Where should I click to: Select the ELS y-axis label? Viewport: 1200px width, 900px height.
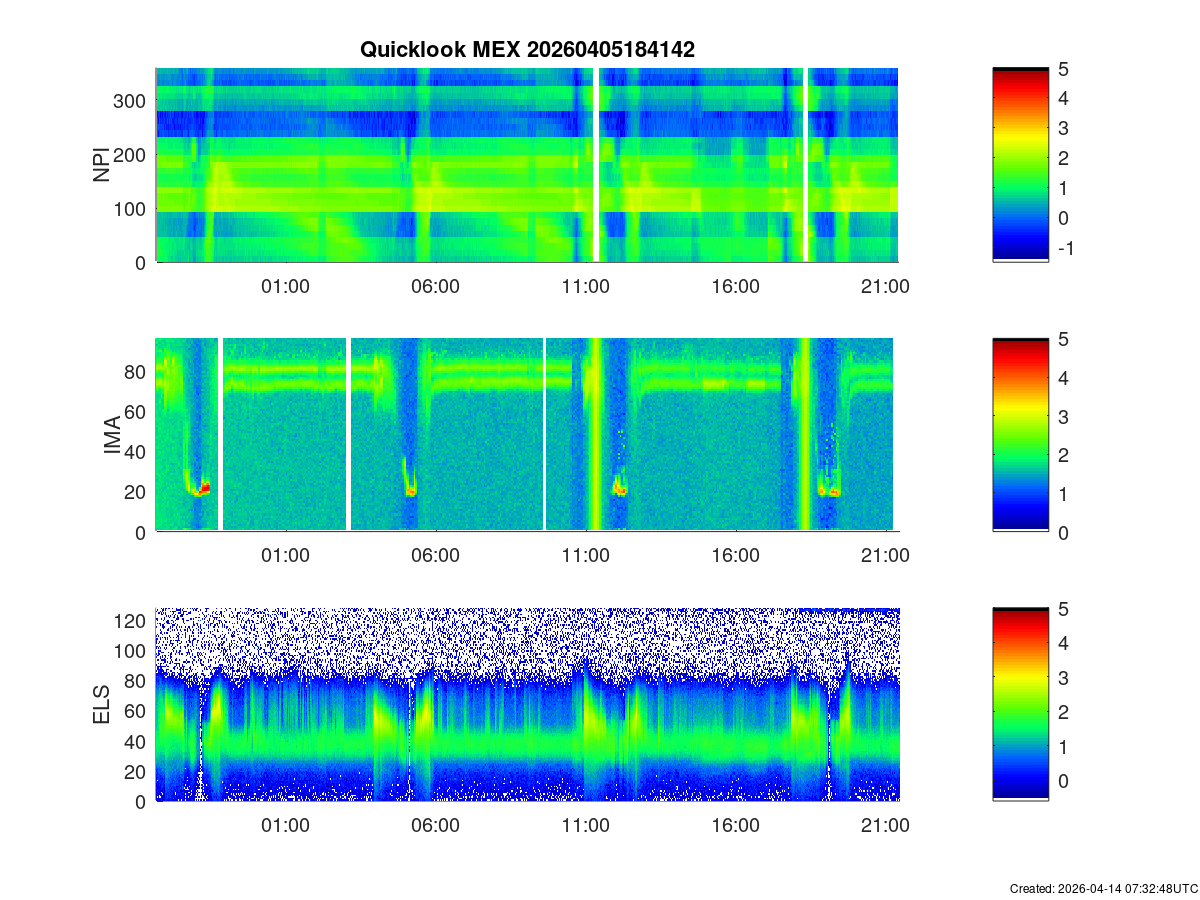[x=102, y=705]
